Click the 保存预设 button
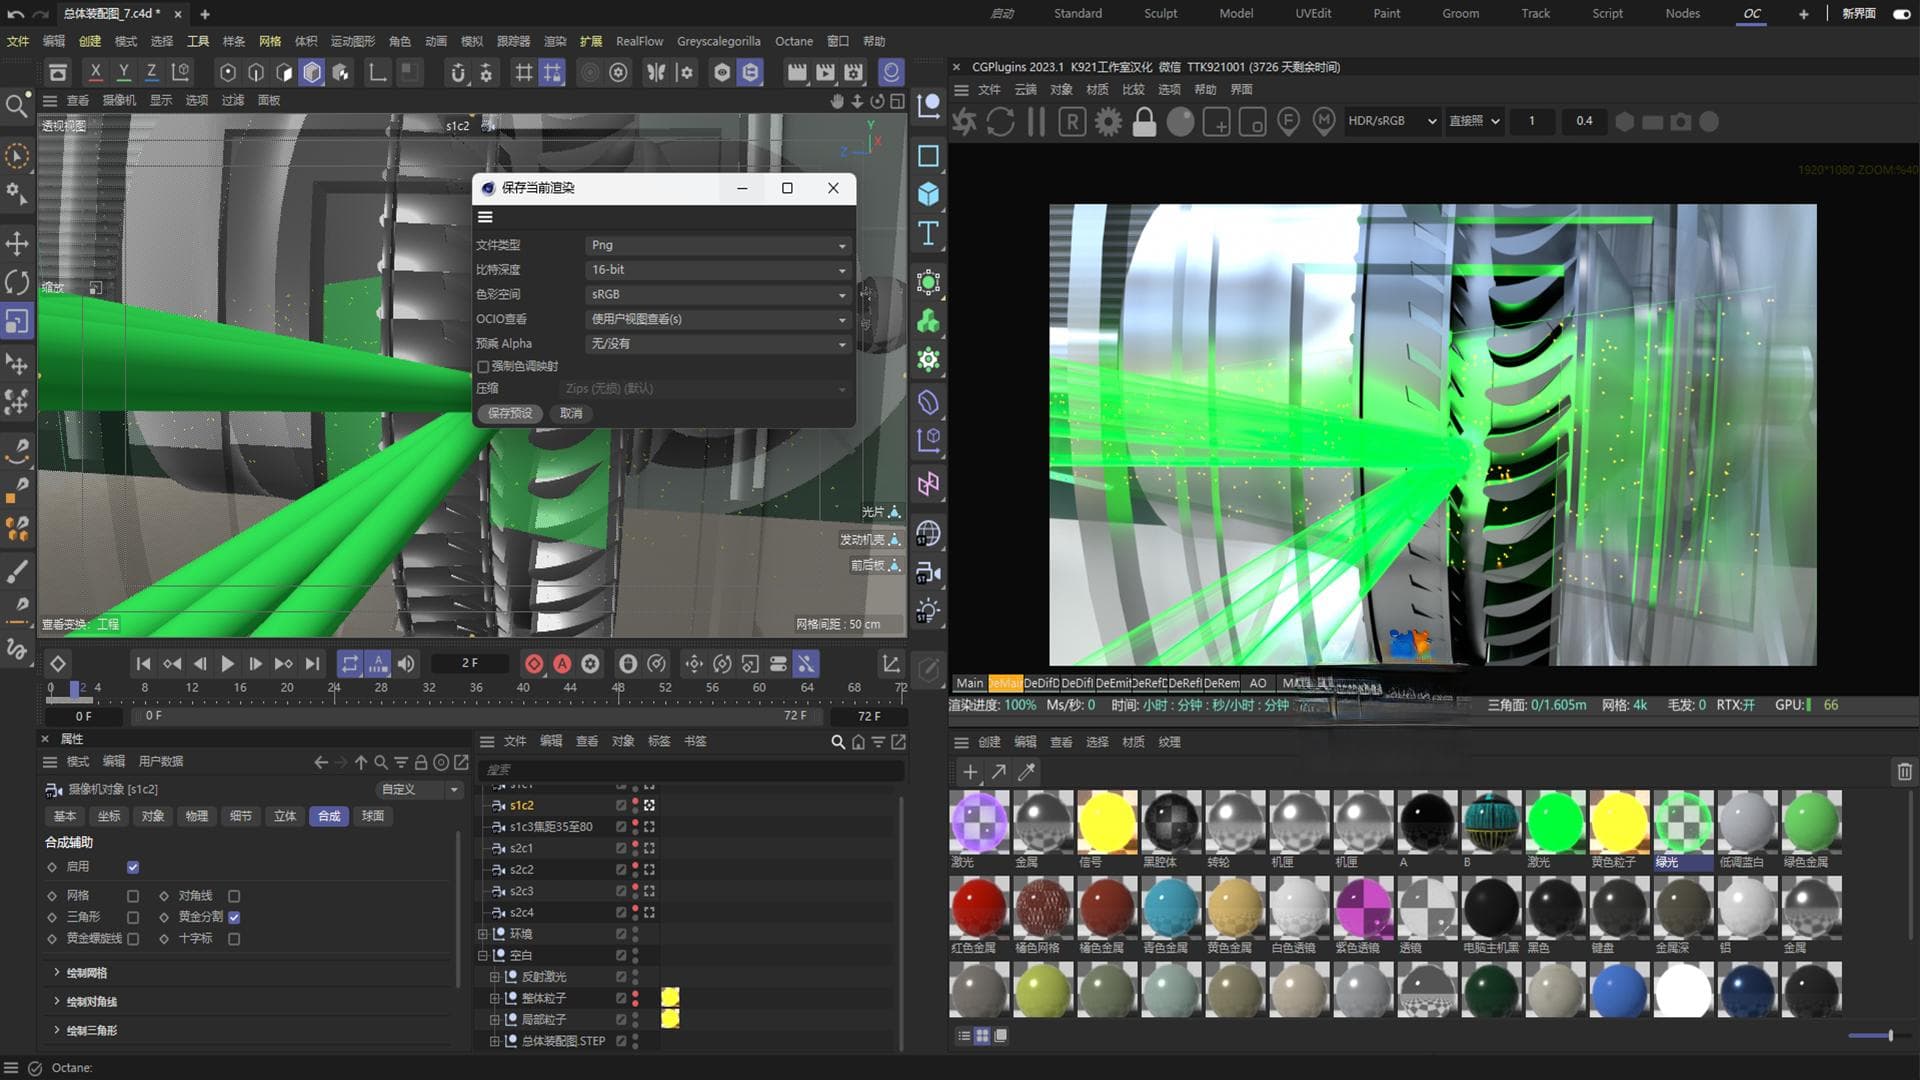Viewport: 1920px width, 1080px height. tap(510, 413)
